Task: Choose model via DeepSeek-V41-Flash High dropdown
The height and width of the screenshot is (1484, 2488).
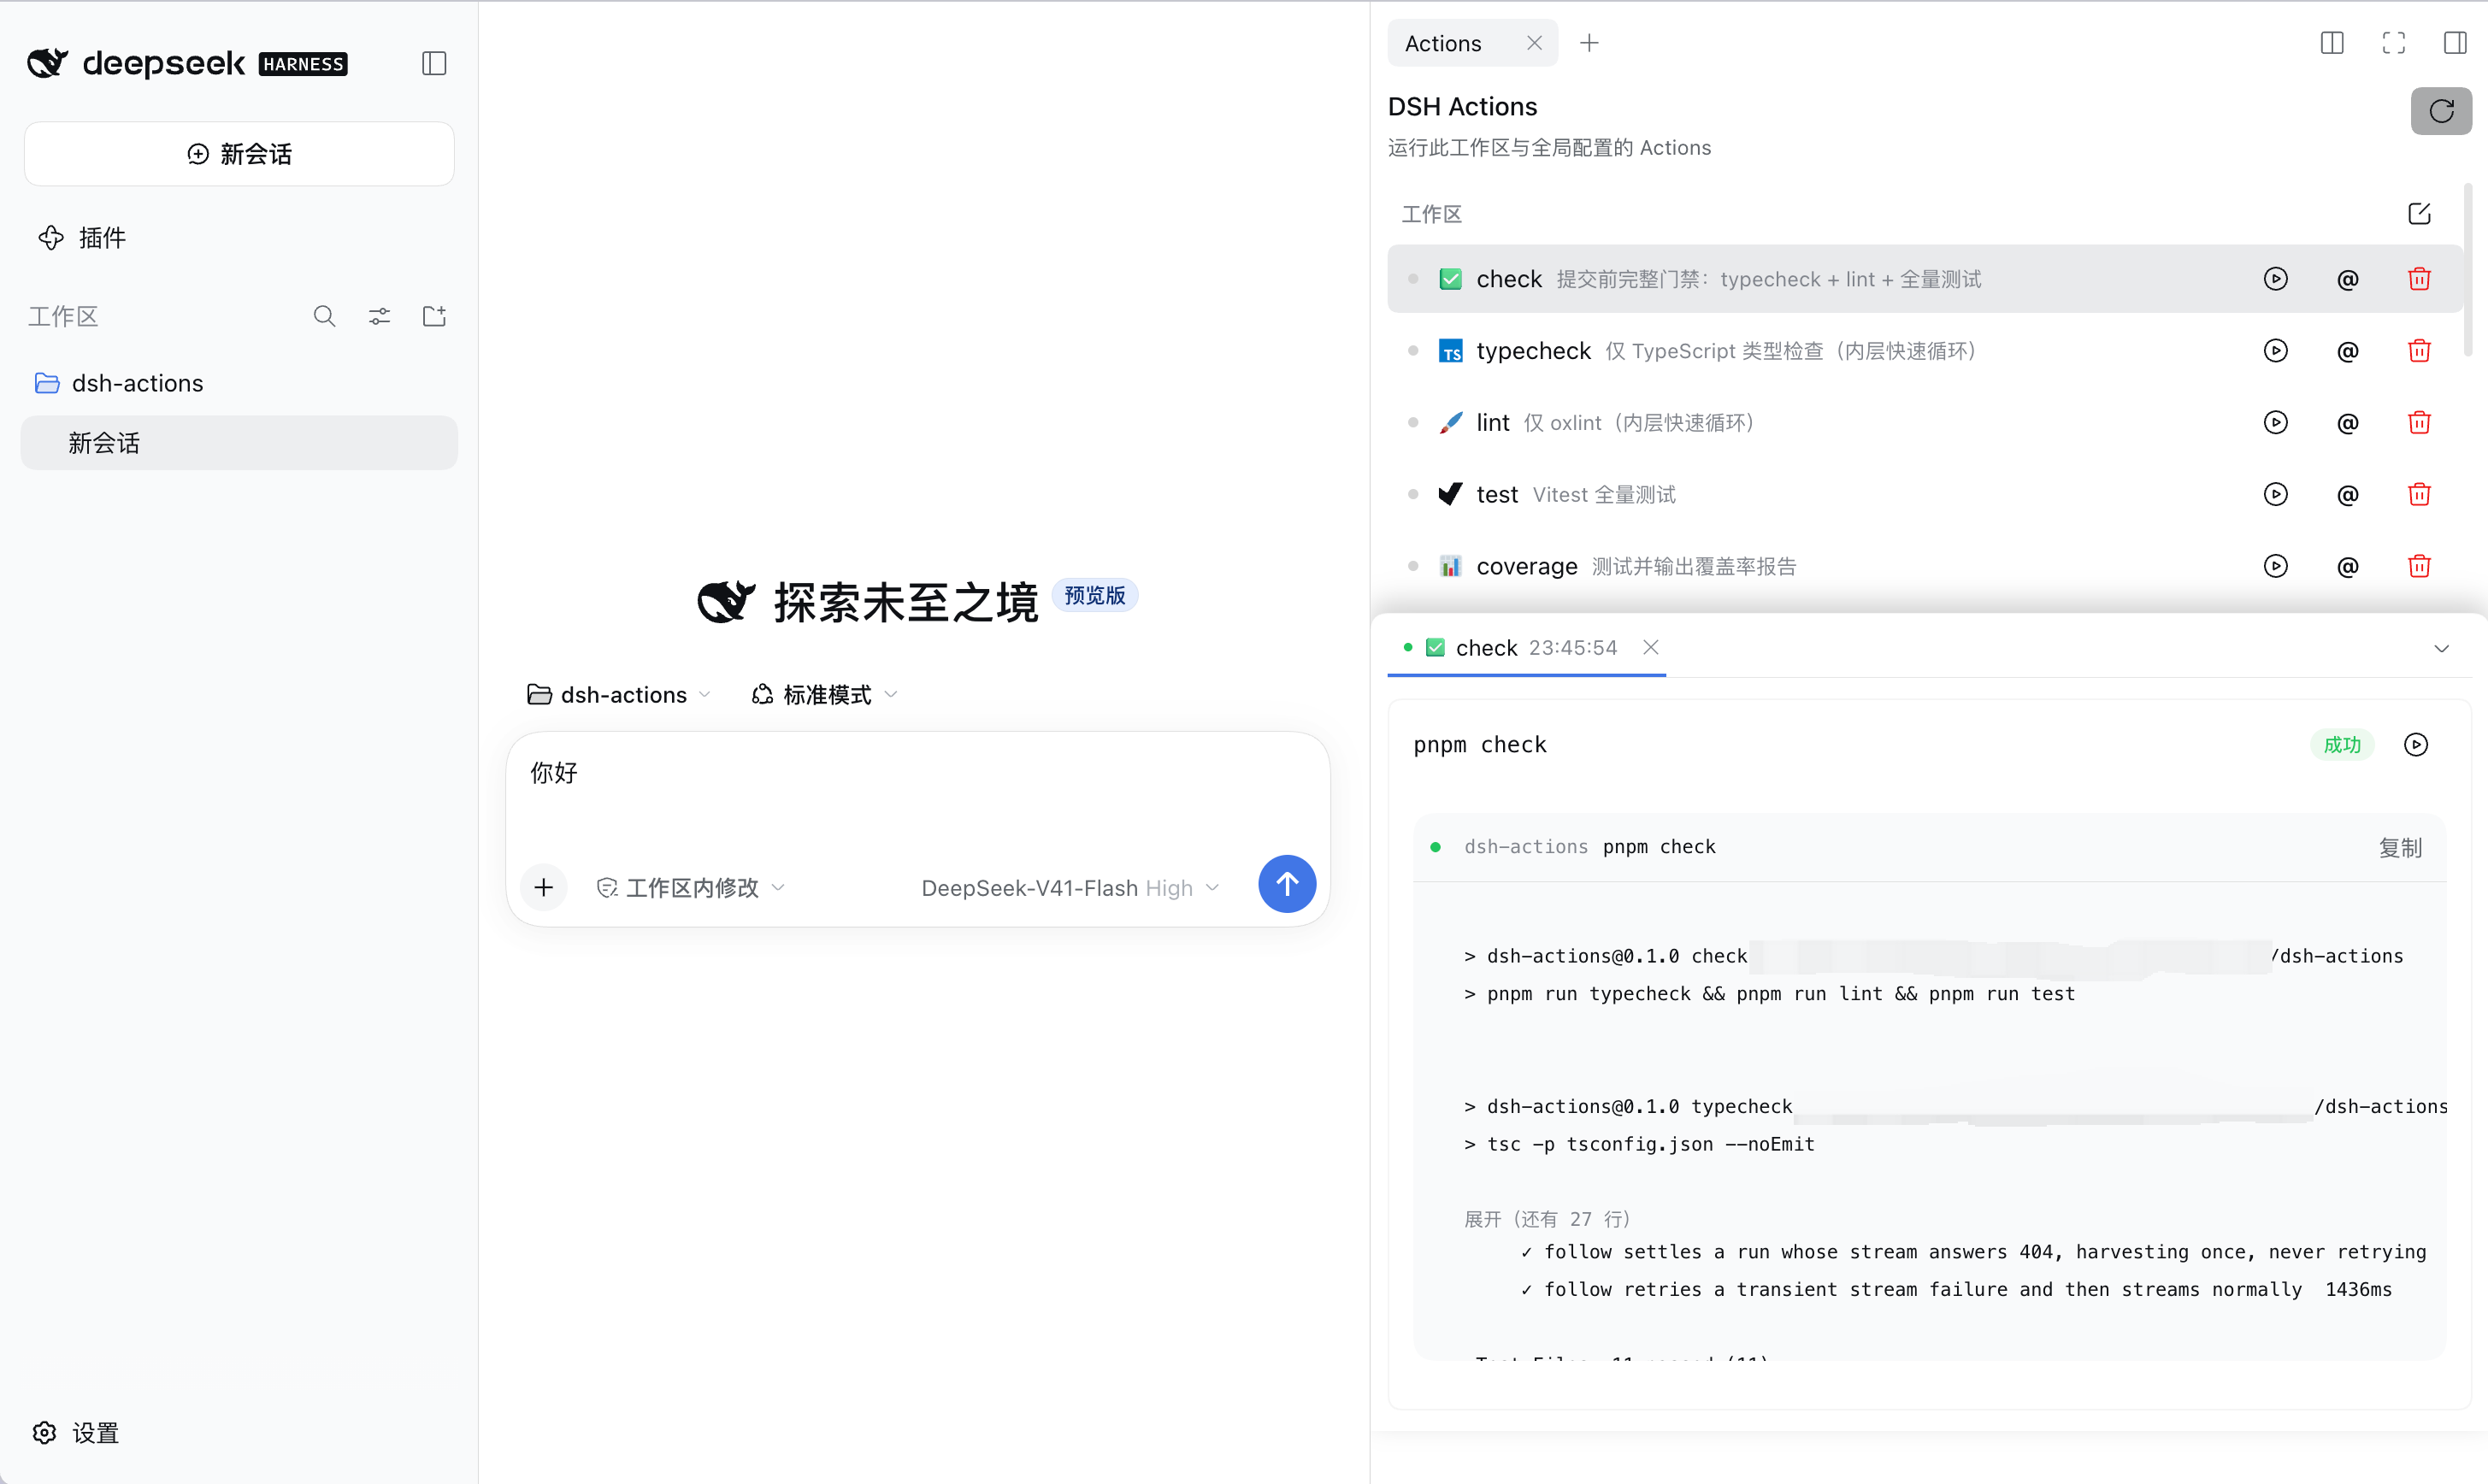Action: point(1070,887)
